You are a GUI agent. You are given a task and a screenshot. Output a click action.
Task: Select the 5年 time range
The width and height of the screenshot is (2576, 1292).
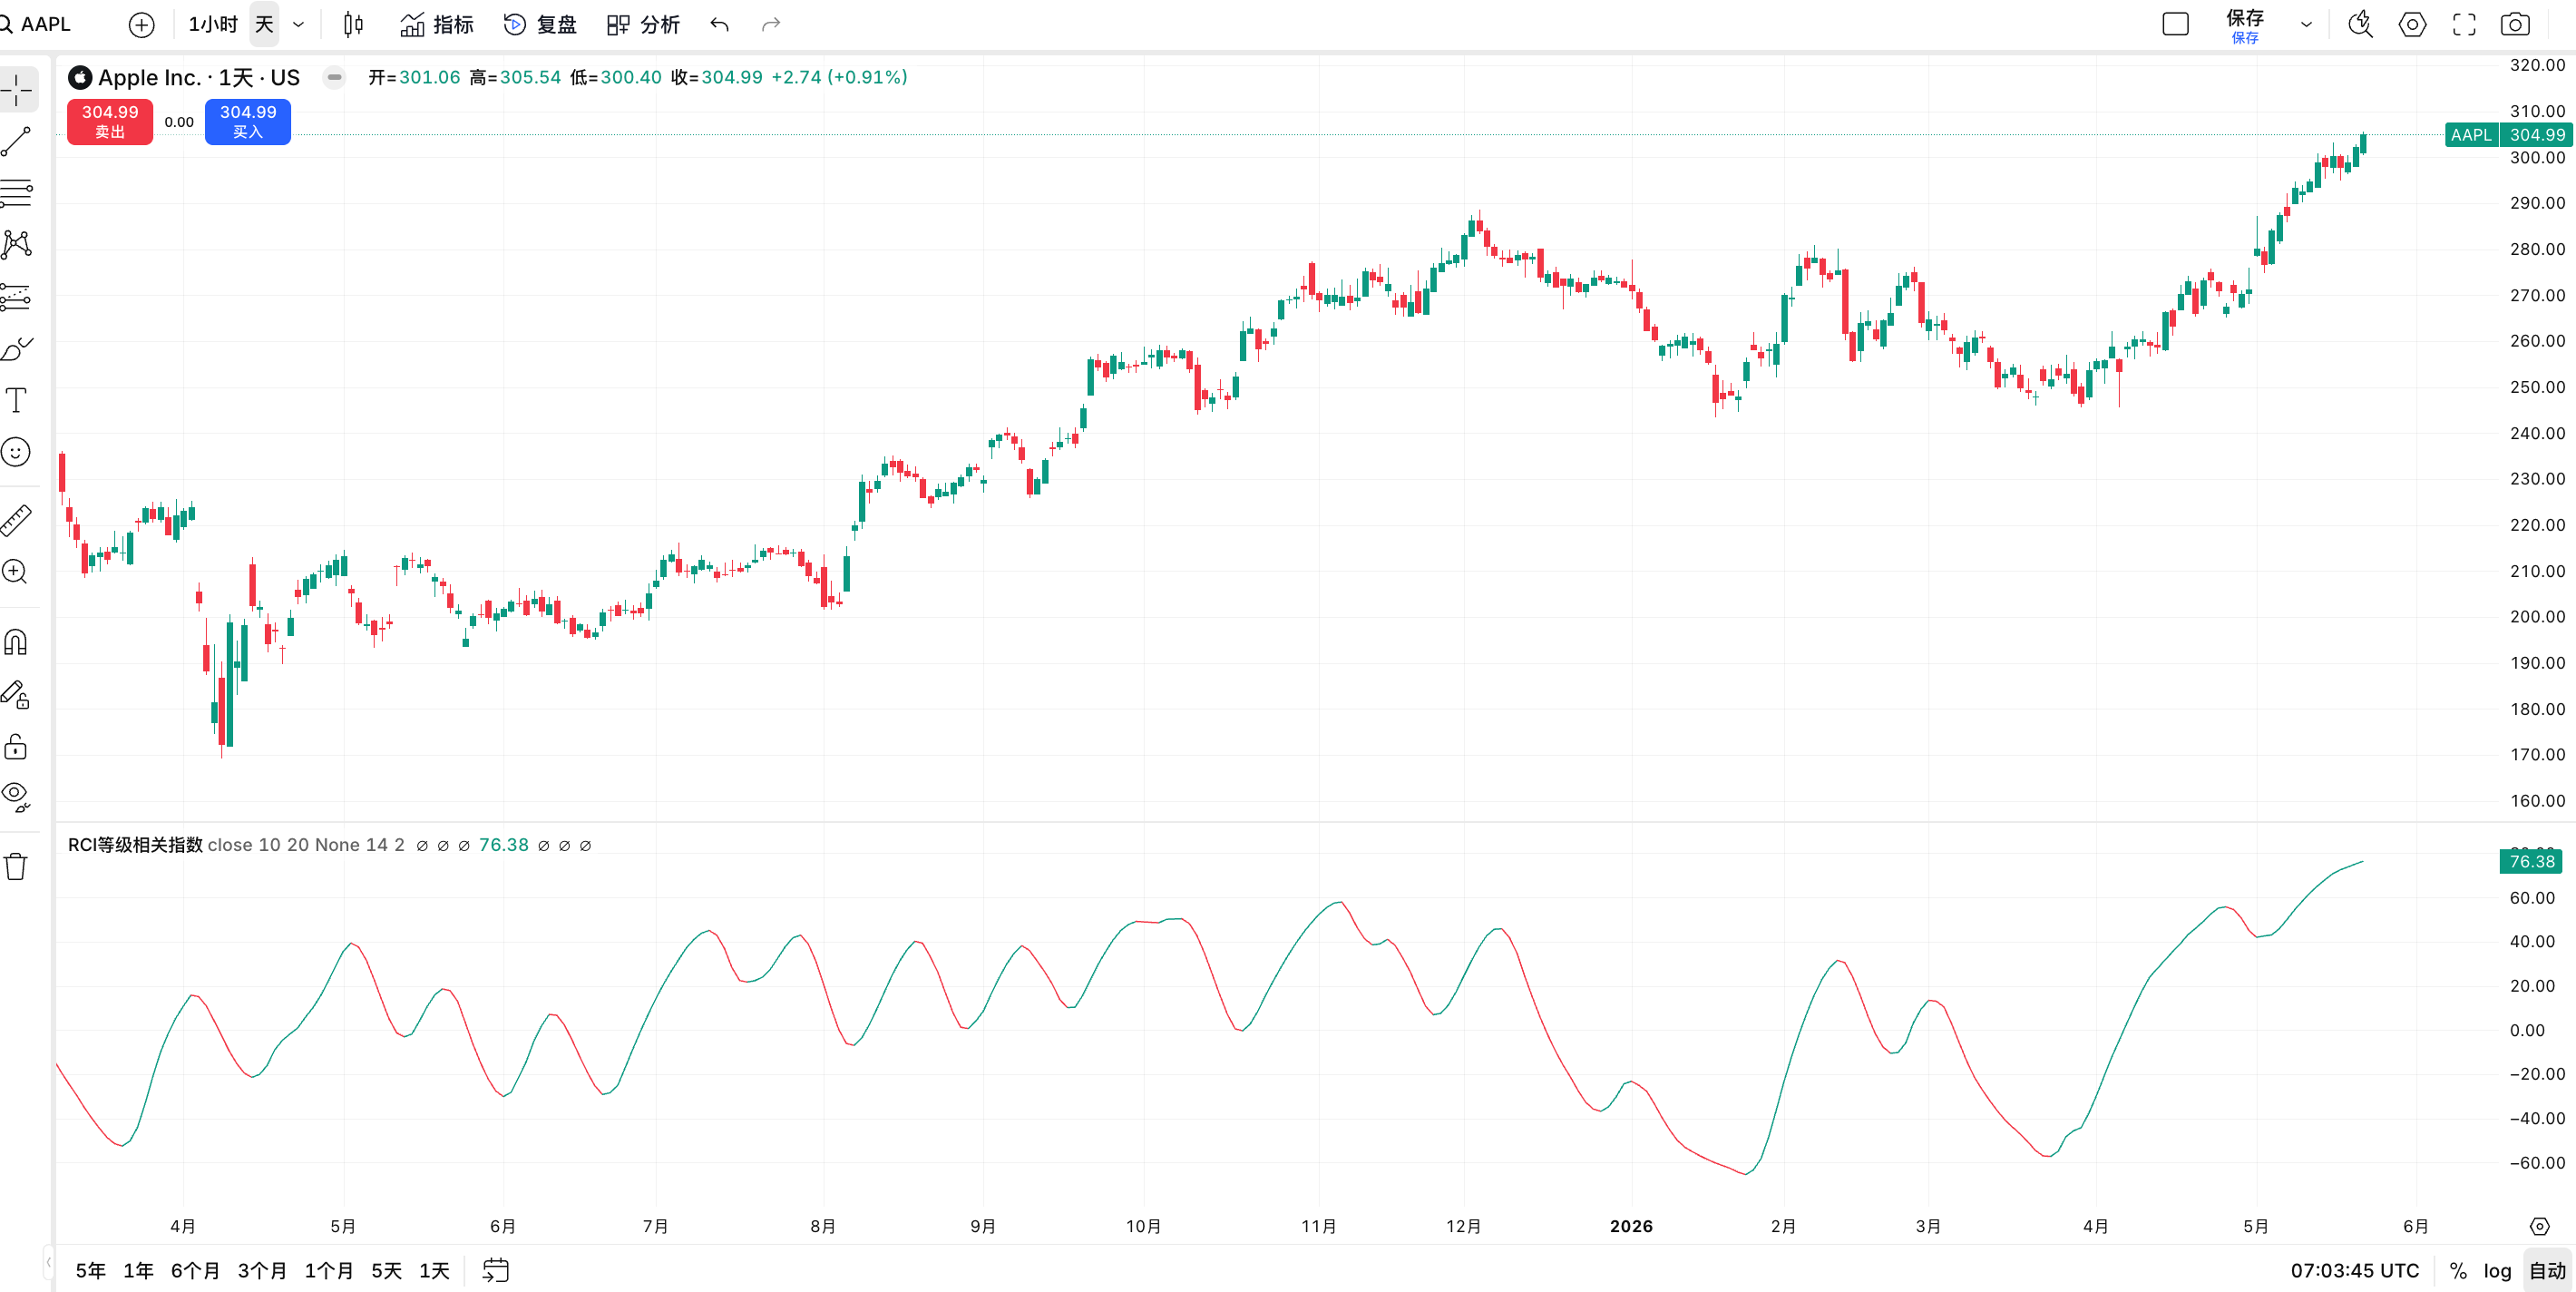coord(90,1271)
